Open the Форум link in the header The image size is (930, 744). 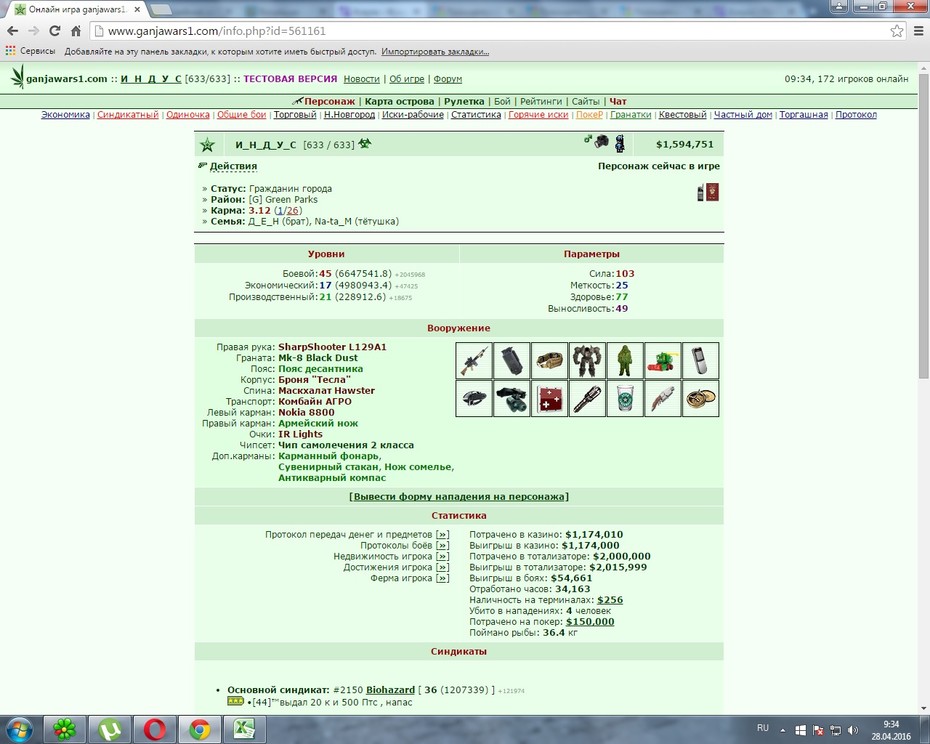point(447,79)
